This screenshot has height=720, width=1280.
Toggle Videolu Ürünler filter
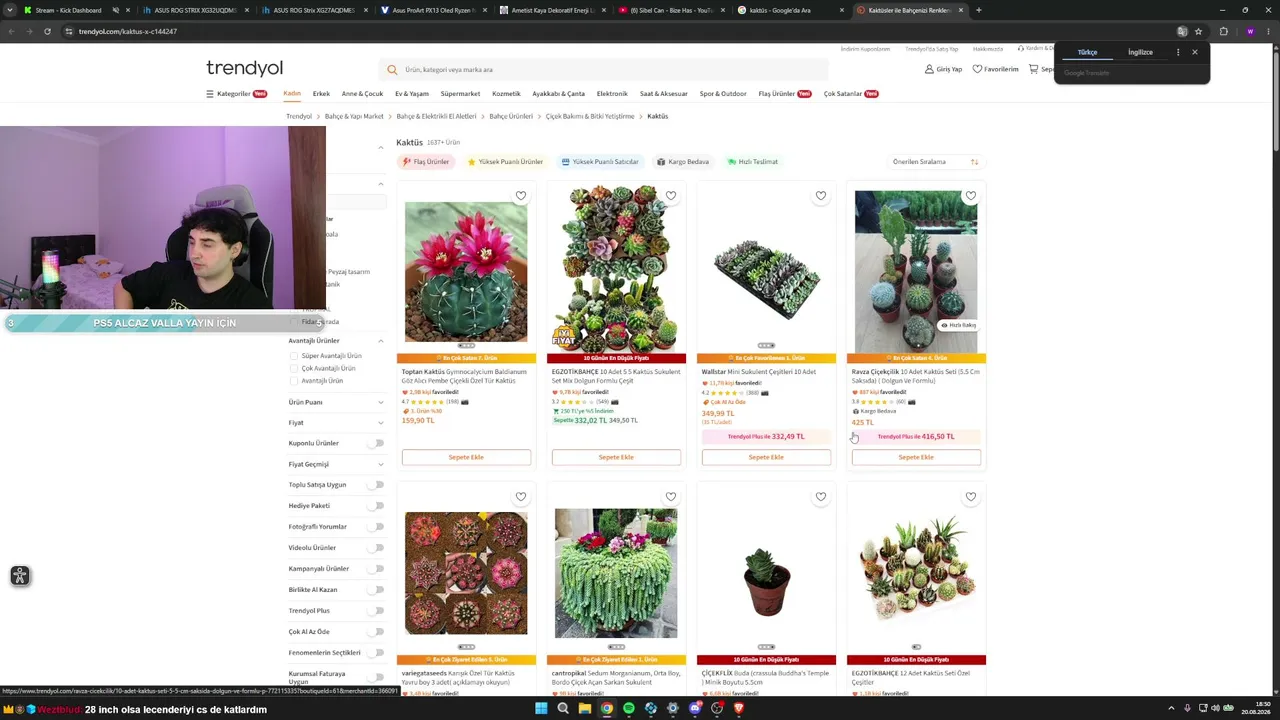tap(376, 548)
